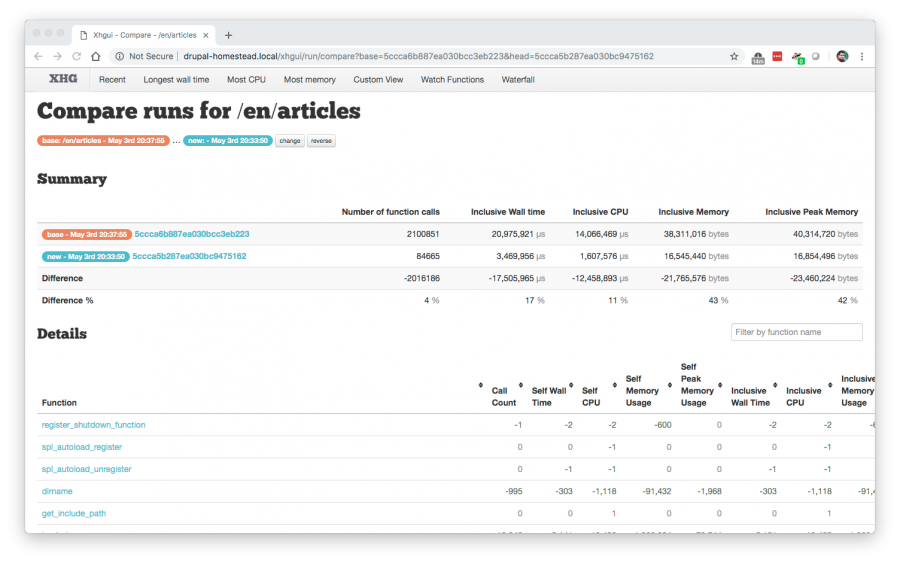This screenshot has height=563, width=900.
Task: Open dirname function link
Action: (x=57, y=491)
